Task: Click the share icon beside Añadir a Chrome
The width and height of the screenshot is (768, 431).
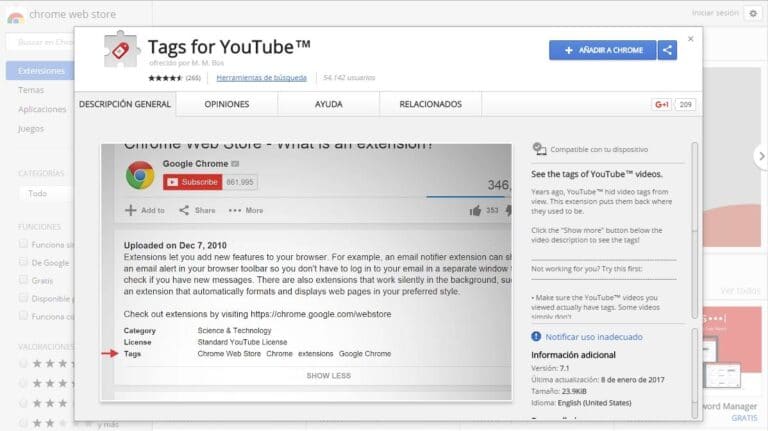Action: tap(668, 50)
